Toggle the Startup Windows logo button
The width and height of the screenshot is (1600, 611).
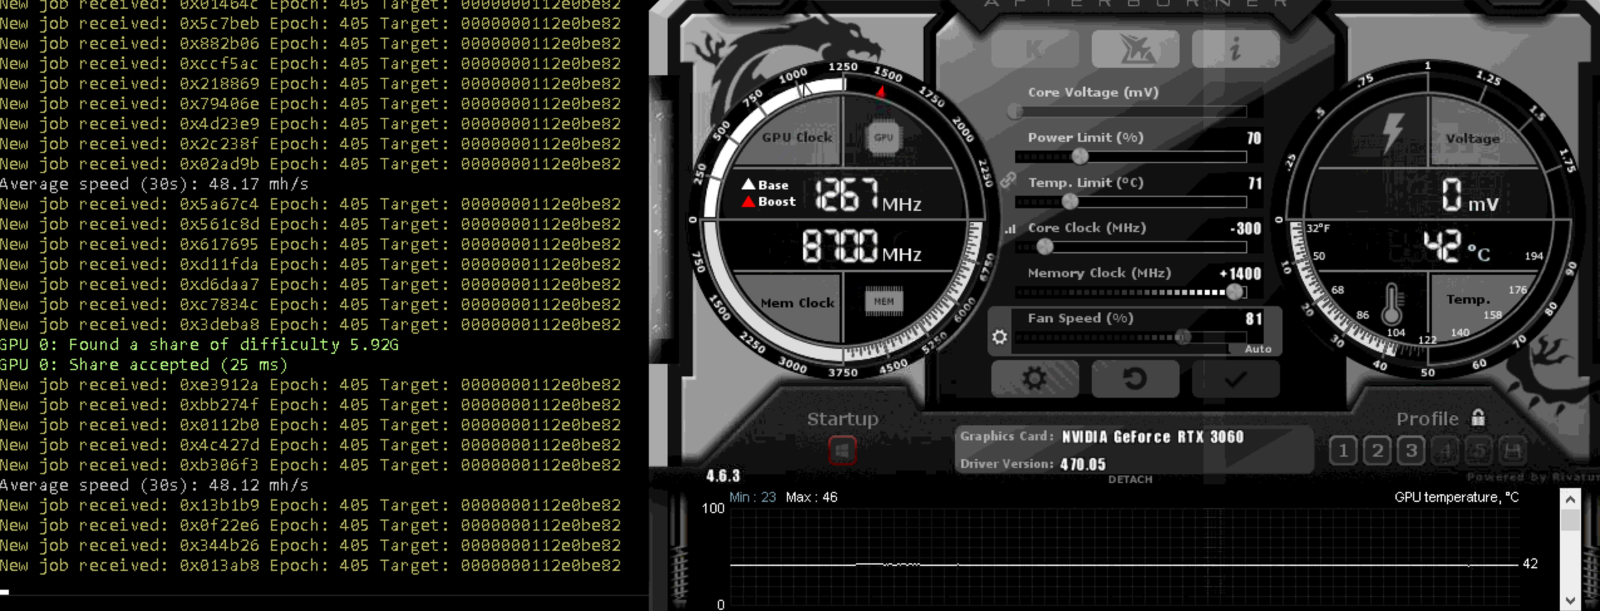tap(842, 451)
